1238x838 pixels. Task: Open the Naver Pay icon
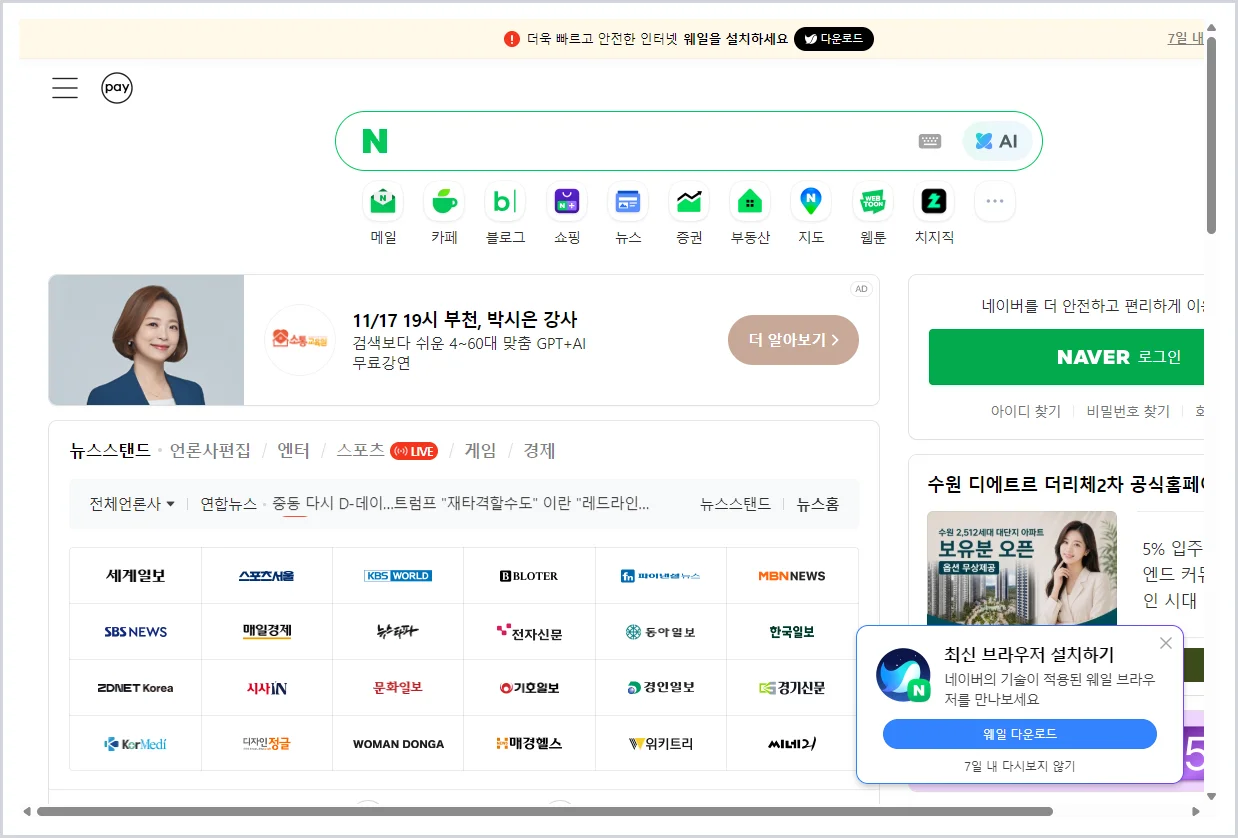pos(117,88)
